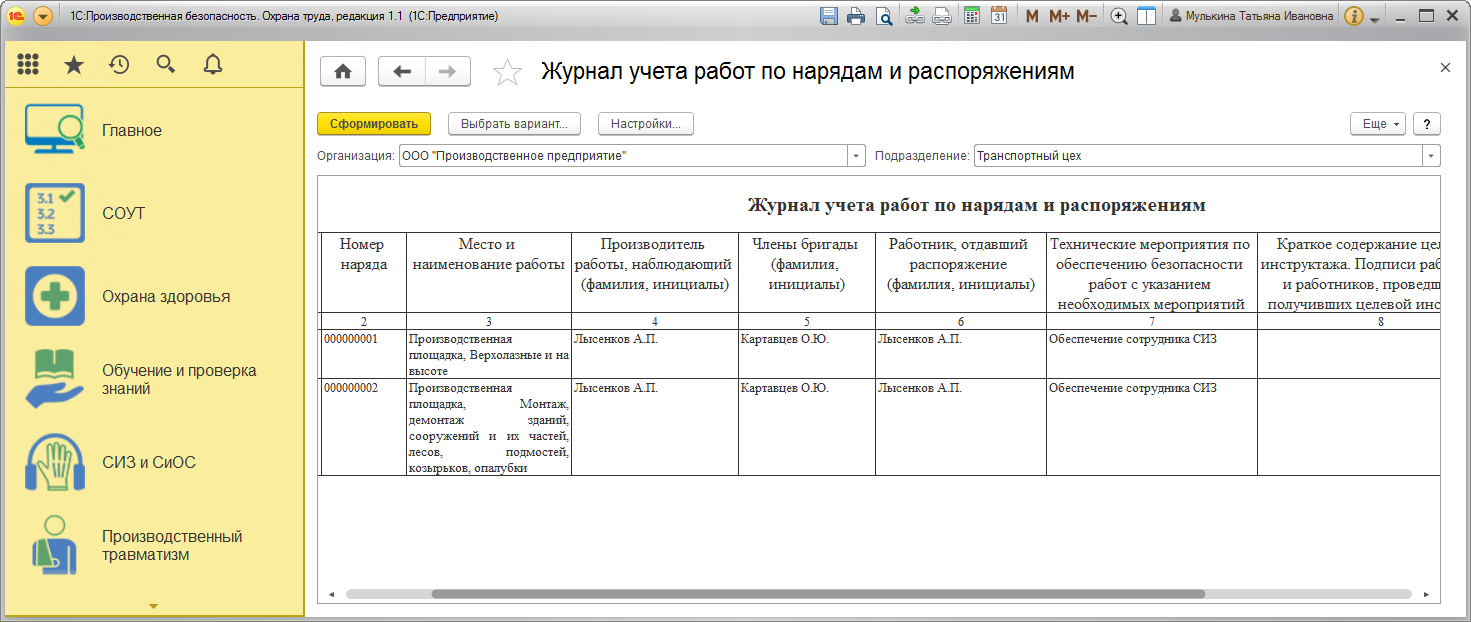Click the M− memory subtract button
The image size is (1471, 622).
click(x=1087, y=16)
